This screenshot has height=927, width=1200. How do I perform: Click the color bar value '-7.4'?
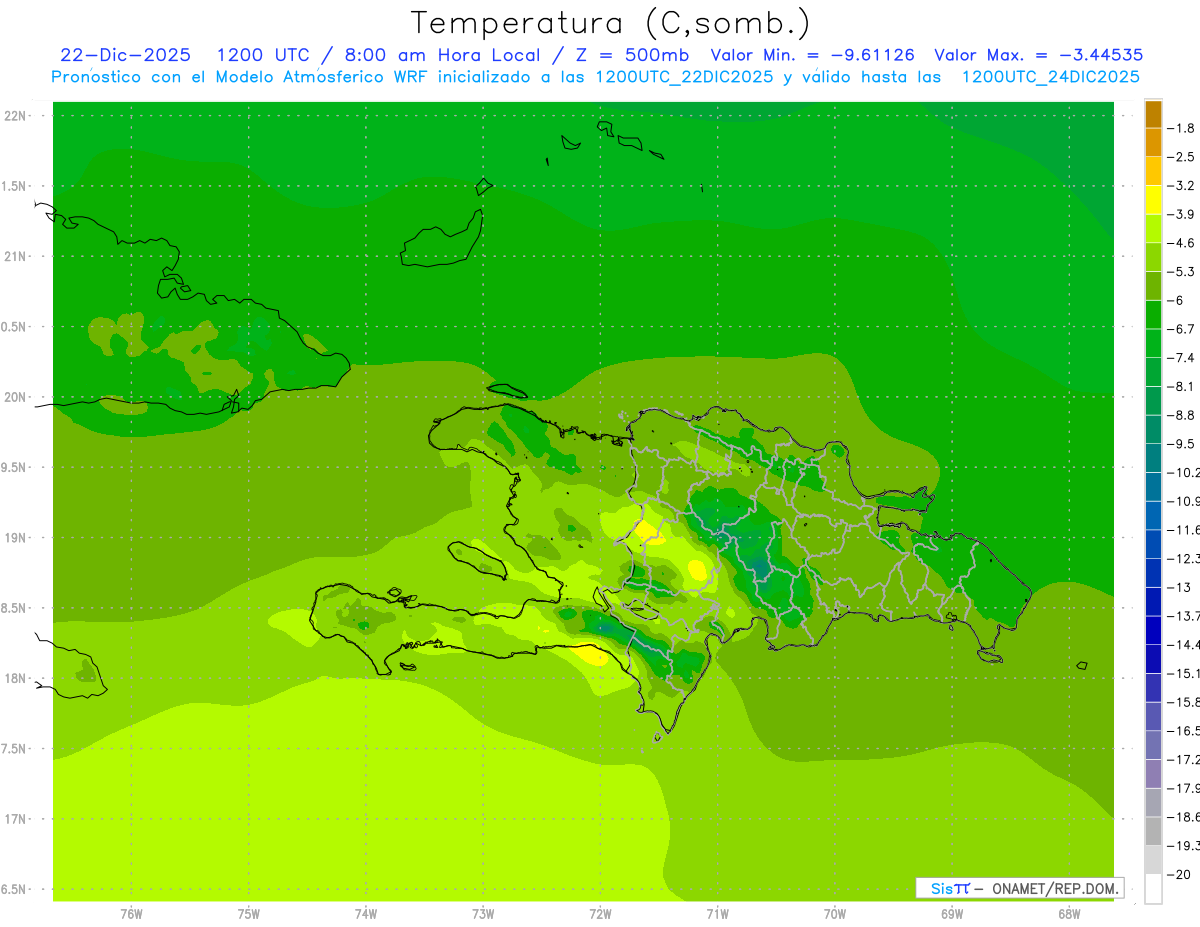tap(1182, 358)
